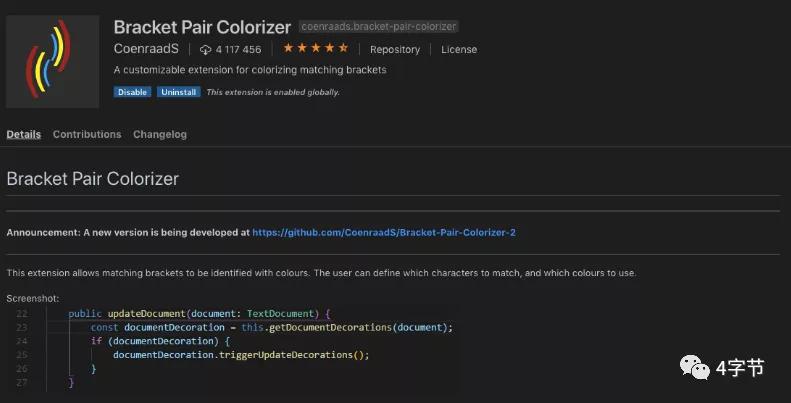Screen dimensions: 791x403
Task: Switch to the Contributions tab
Action: (x=87, y=134)
